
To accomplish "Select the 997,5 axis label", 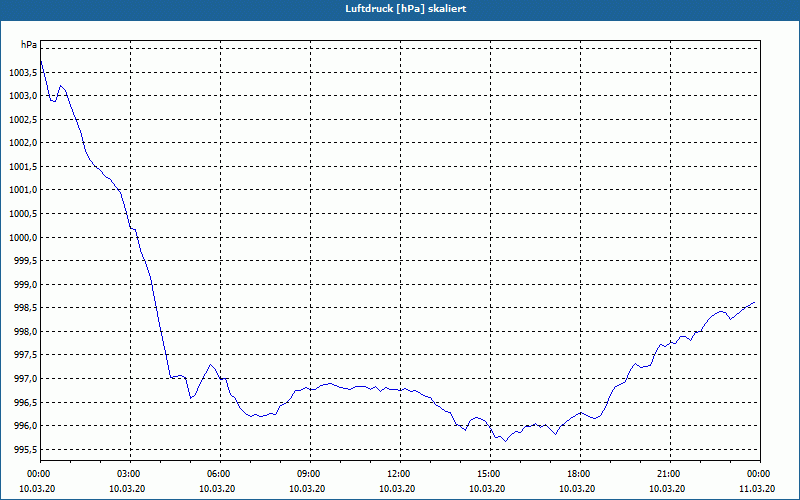I will (x=25, y=355).
